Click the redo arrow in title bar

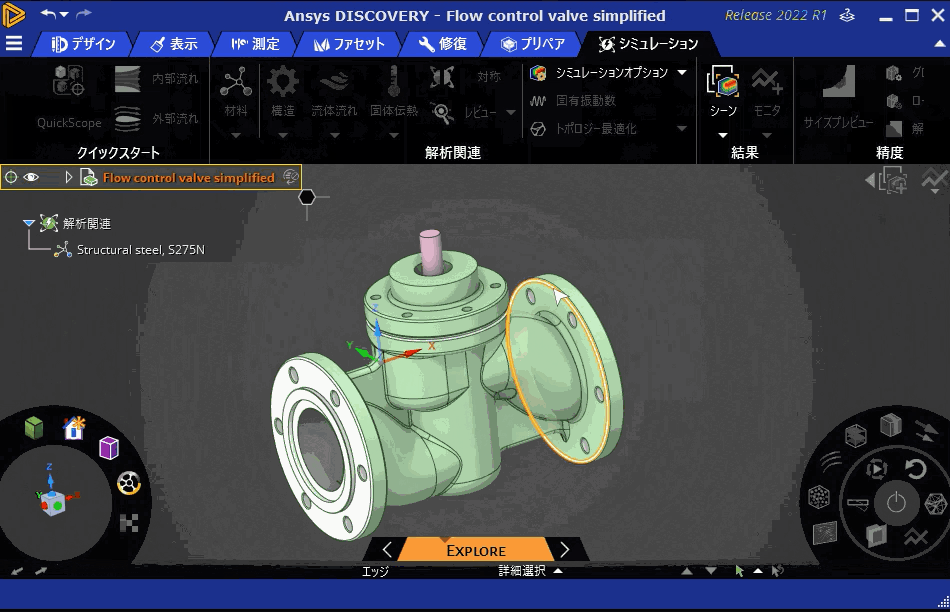tap(84, 14)
